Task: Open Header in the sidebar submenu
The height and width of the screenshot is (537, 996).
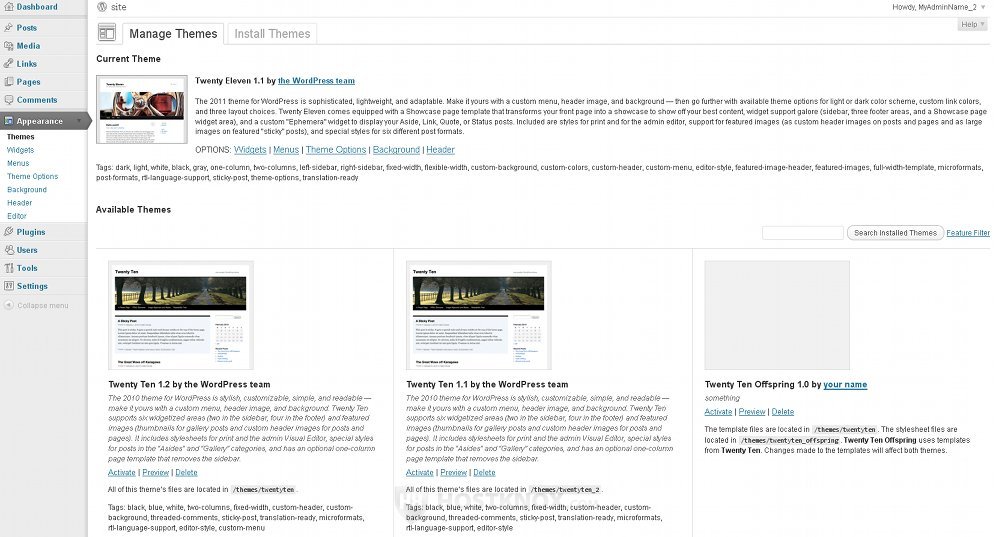Action: click(20, 203)
